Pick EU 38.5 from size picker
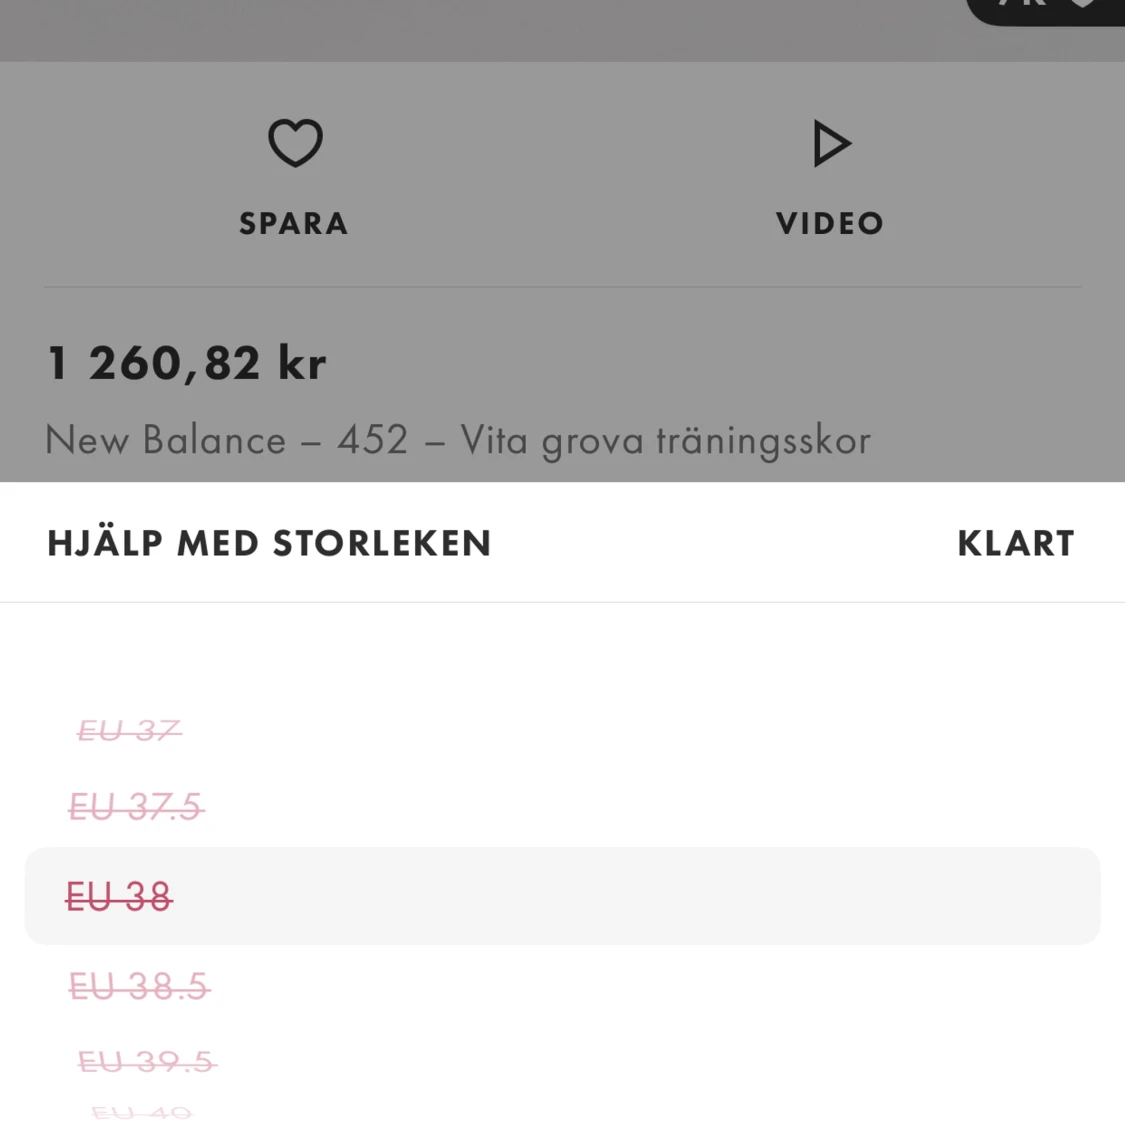 139,986
